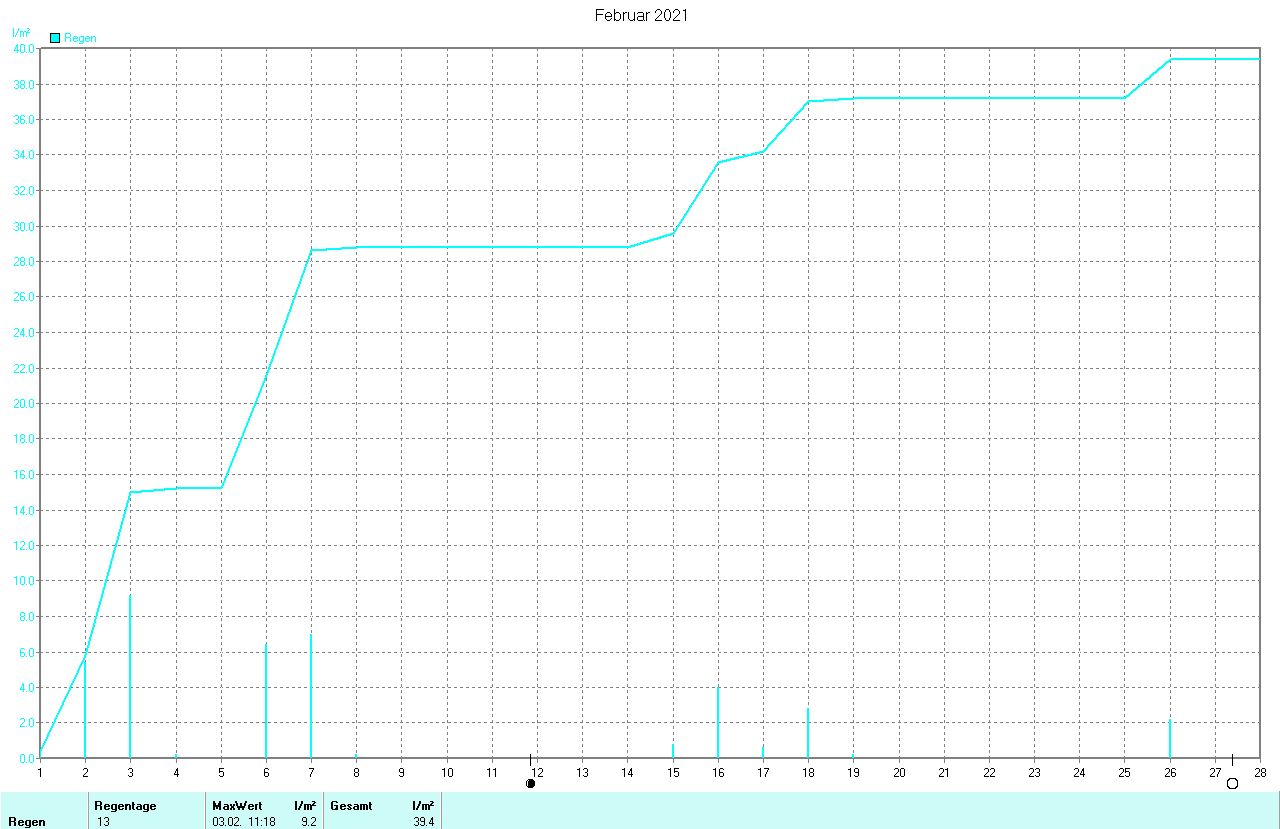
Task: Click the x-axis day label 16
Action: coord(718,772)
